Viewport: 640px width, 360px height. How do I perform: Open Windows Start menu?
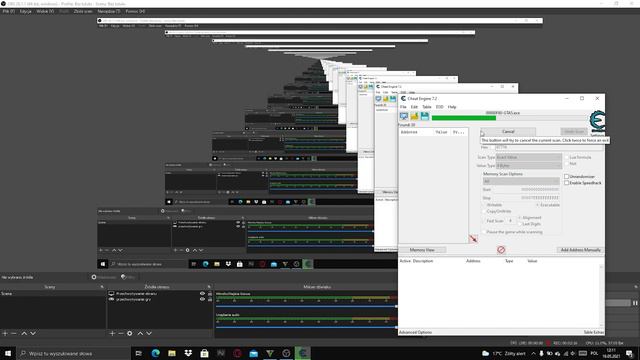tap(8, 353)
